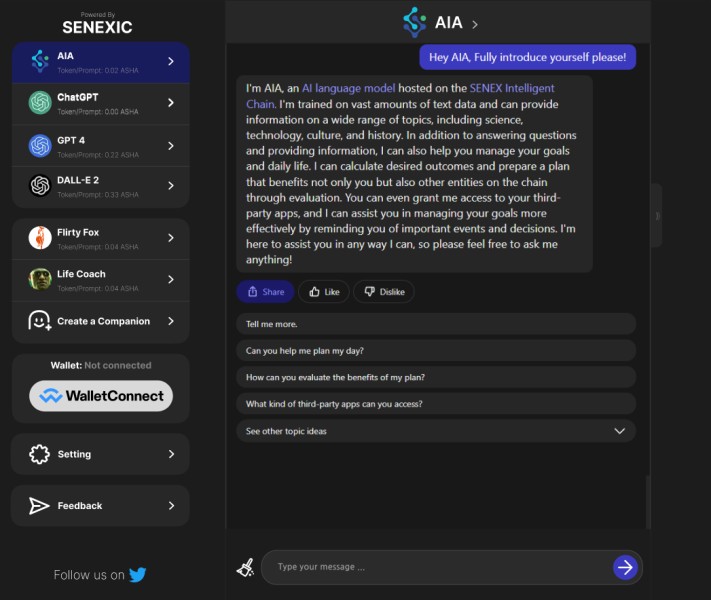Image resolution: width=711 pixels, height=600 pixels.
Task: Expand the AIA row chevron
Action: (170, 61)
